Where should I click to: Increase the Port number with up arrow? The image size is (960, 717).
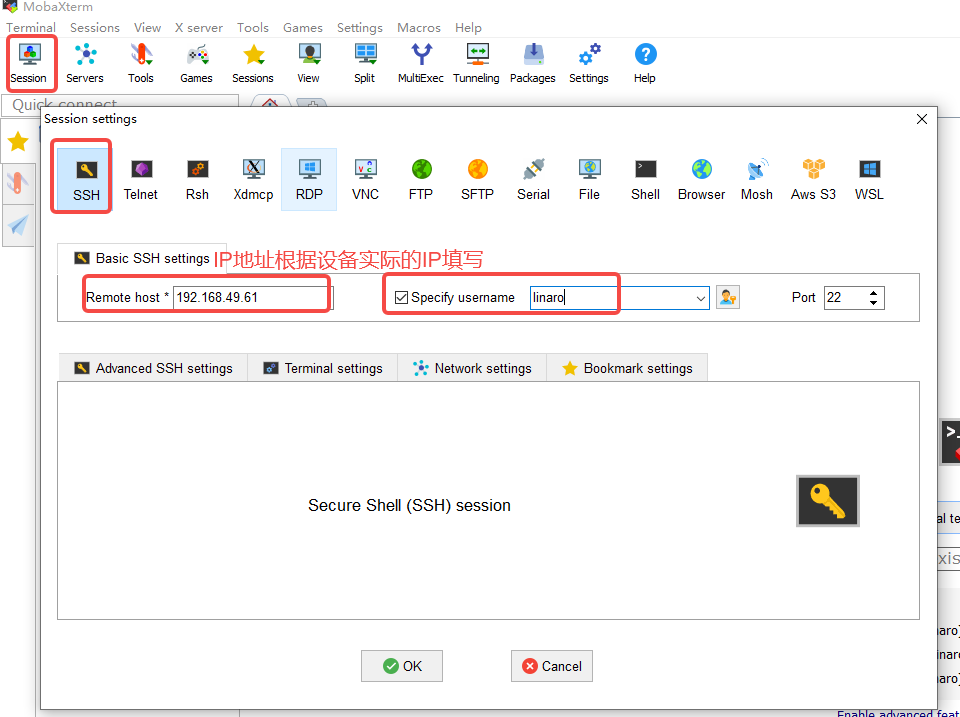874,293
